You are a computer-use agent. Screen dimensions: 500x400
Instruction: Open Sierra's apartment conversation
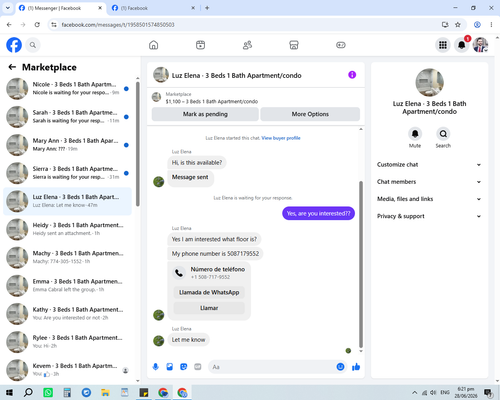67,173
